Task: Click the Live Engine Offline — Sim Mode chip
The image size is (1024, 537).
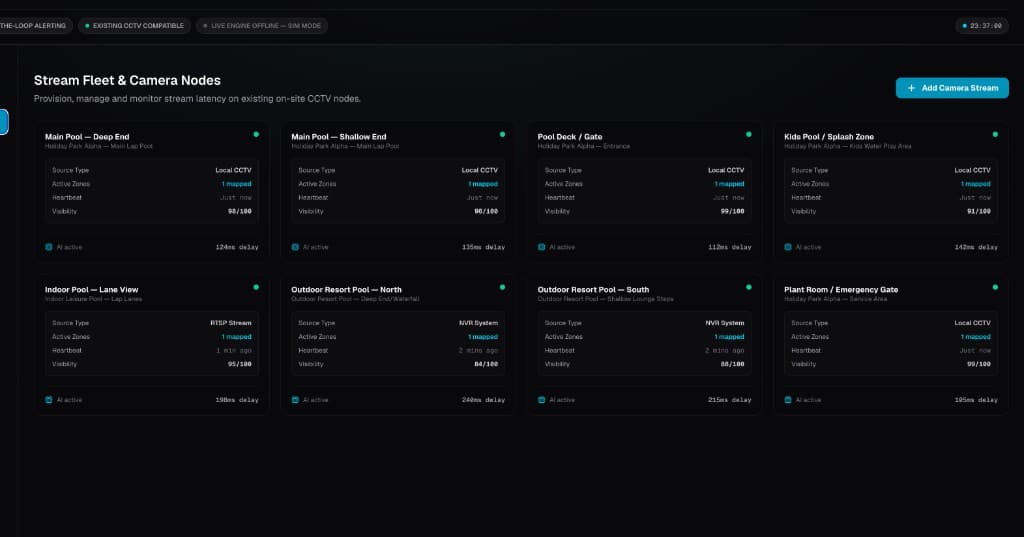Action: point(262,25)
